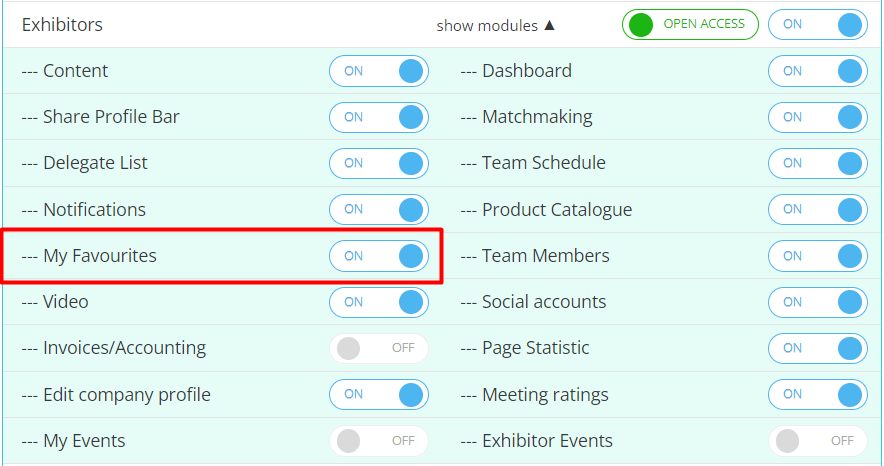Toggle the Share Profile Bar switch
The image size is (884, 466).
click(378, 117)
